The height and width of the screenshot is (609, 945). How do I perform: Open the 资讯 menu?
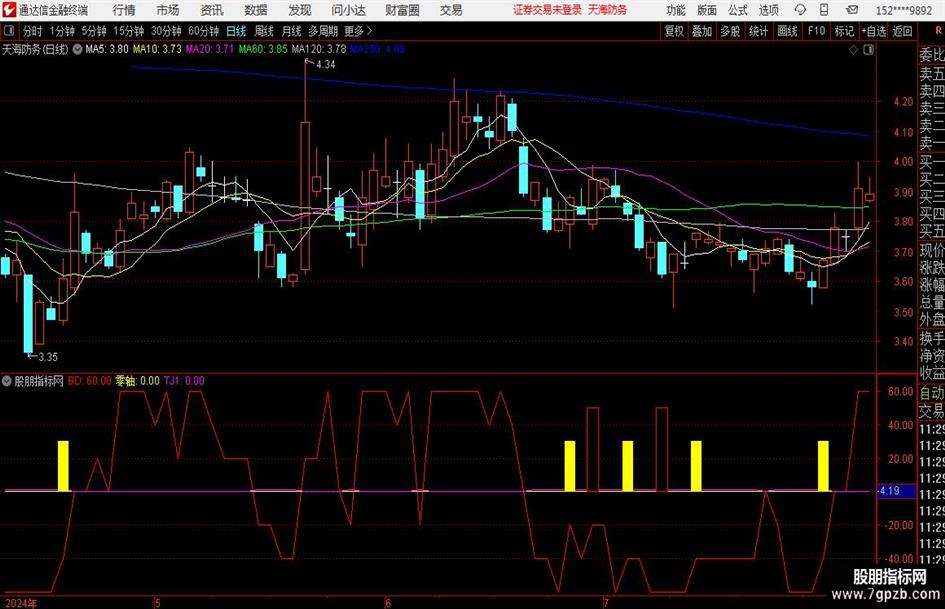[x=212, y=10]
